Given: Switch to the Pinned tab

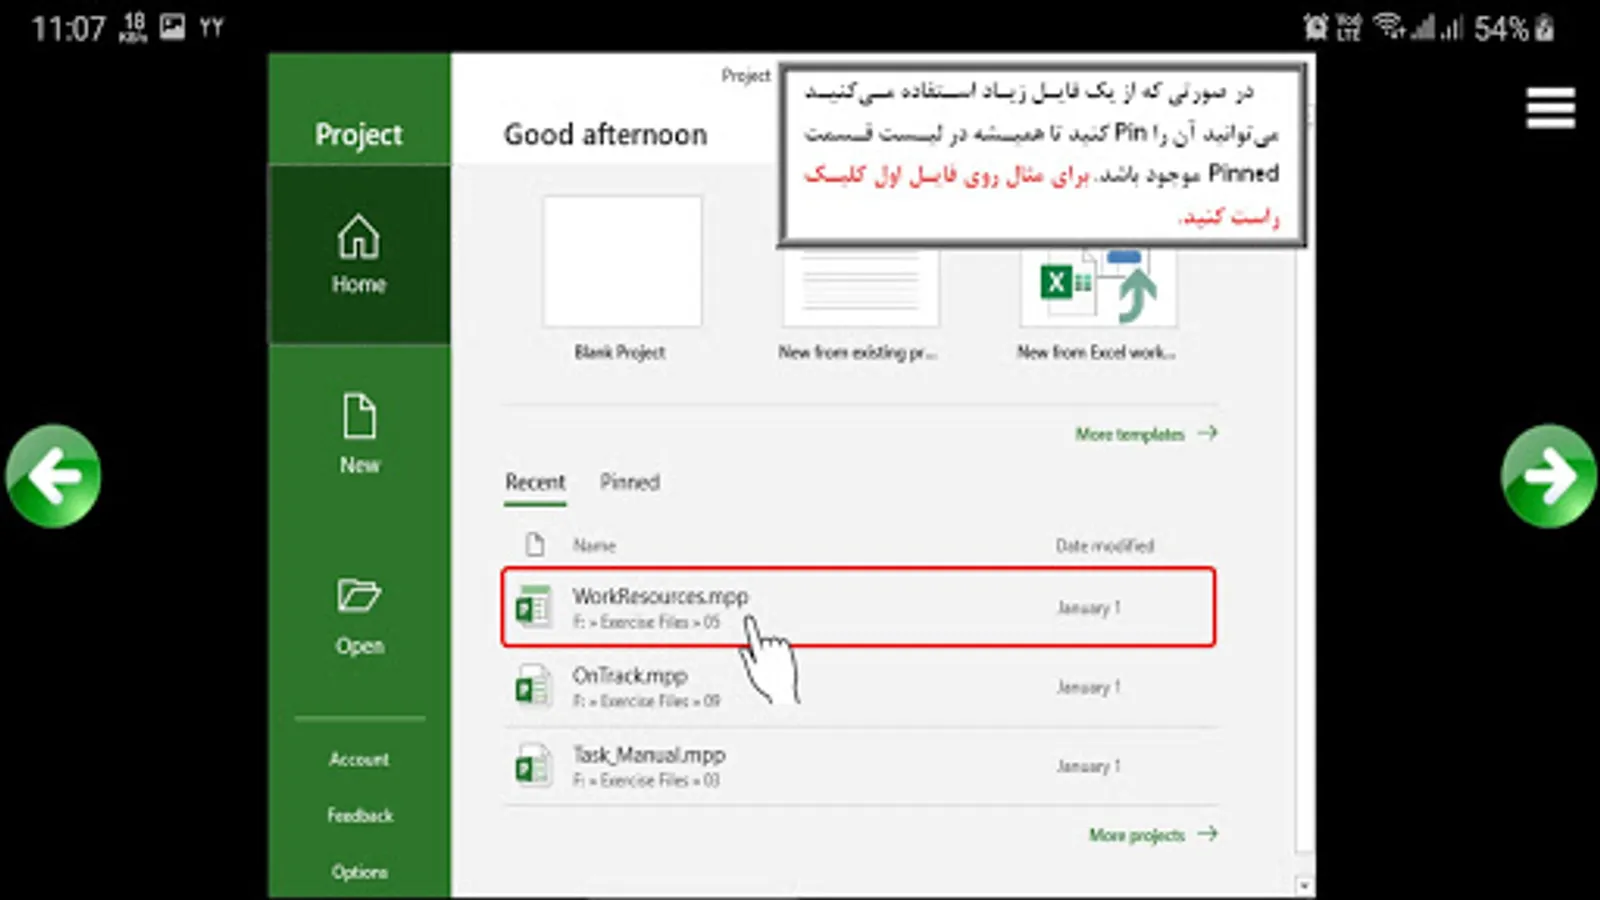Looking at the screenshot, I should coord(630,482).
